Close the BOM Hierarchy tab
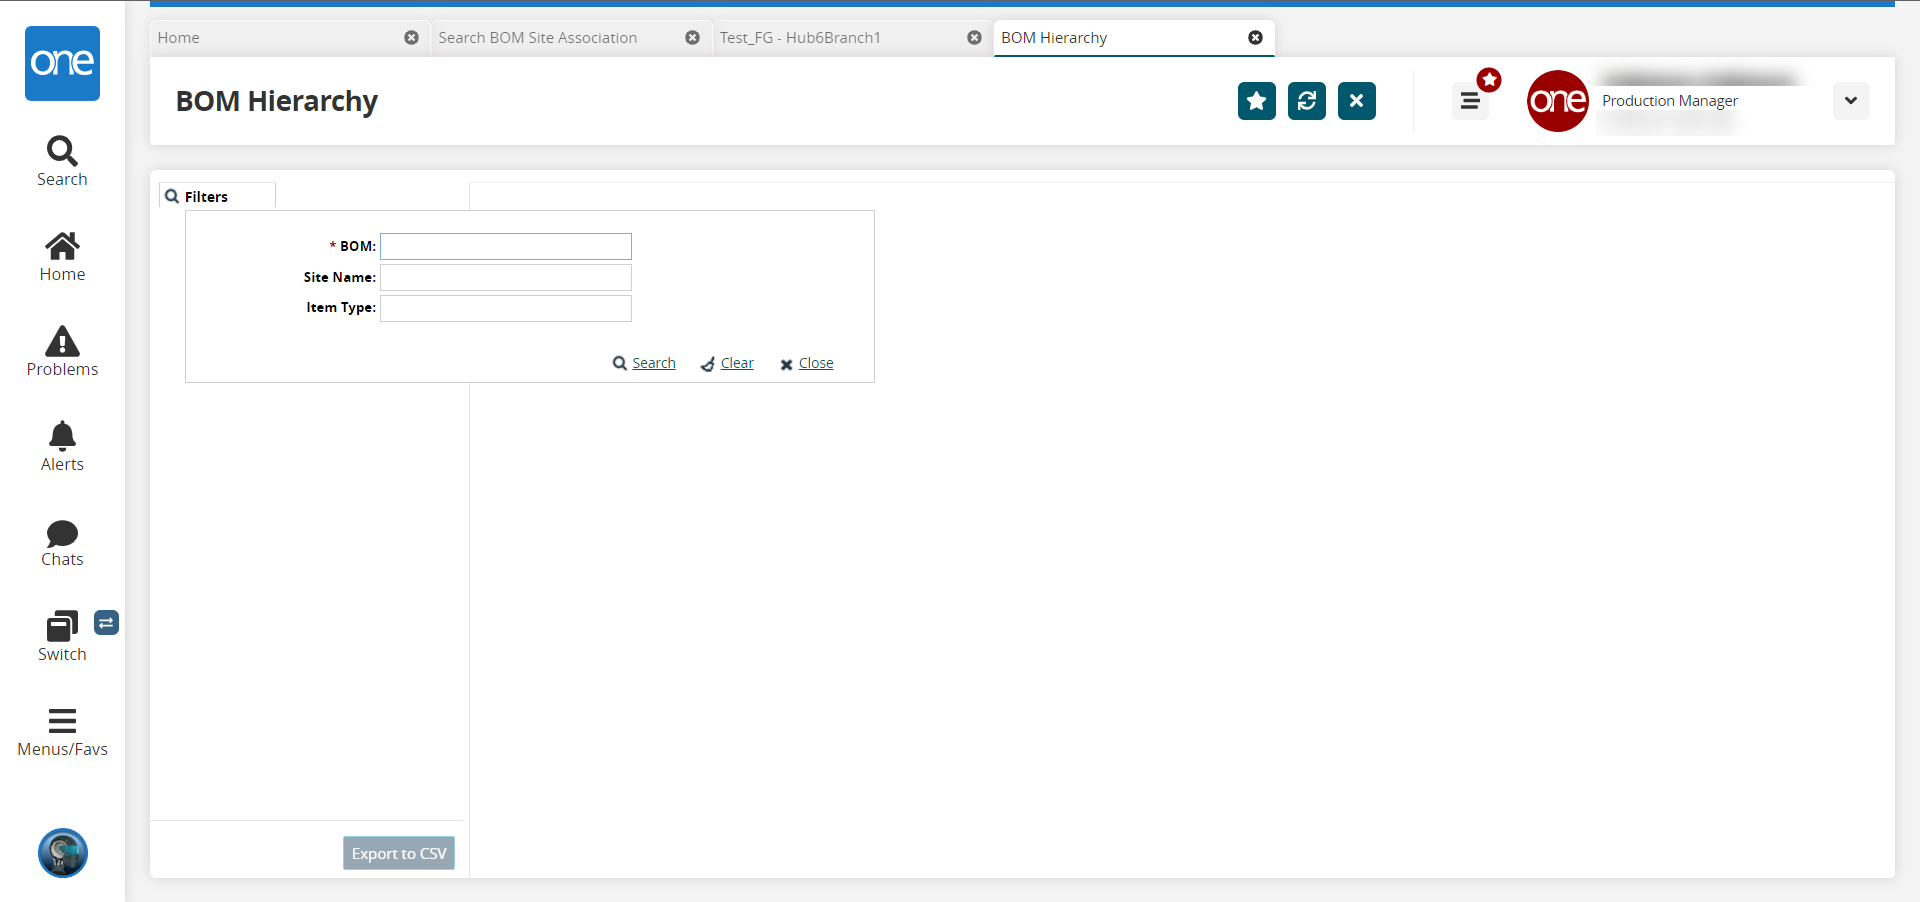1920x902 pixels. pyautogui.click(x=1255, y=38)
